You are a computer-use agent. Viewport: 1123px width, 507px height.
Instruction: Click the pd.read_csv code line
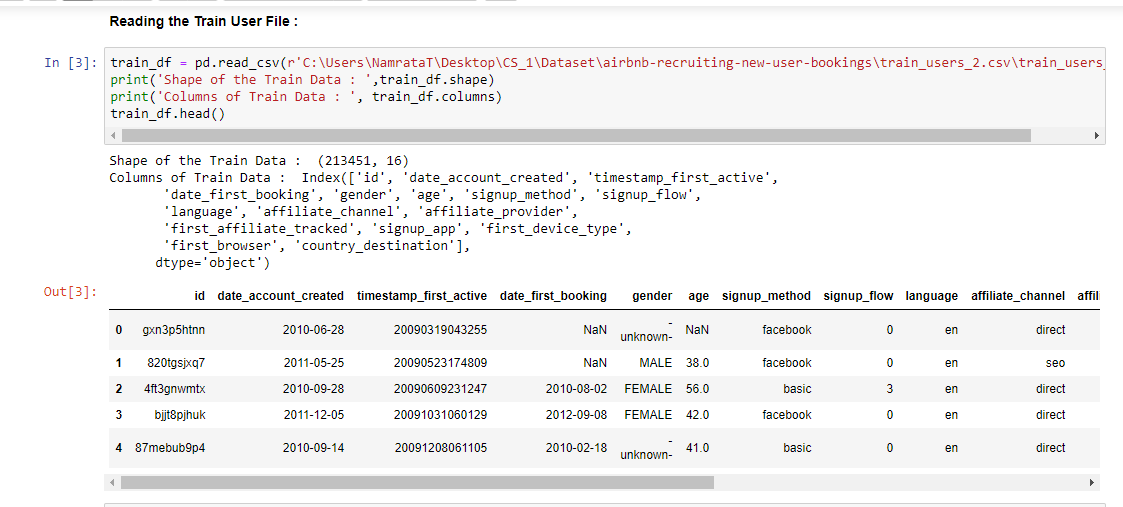605,62
